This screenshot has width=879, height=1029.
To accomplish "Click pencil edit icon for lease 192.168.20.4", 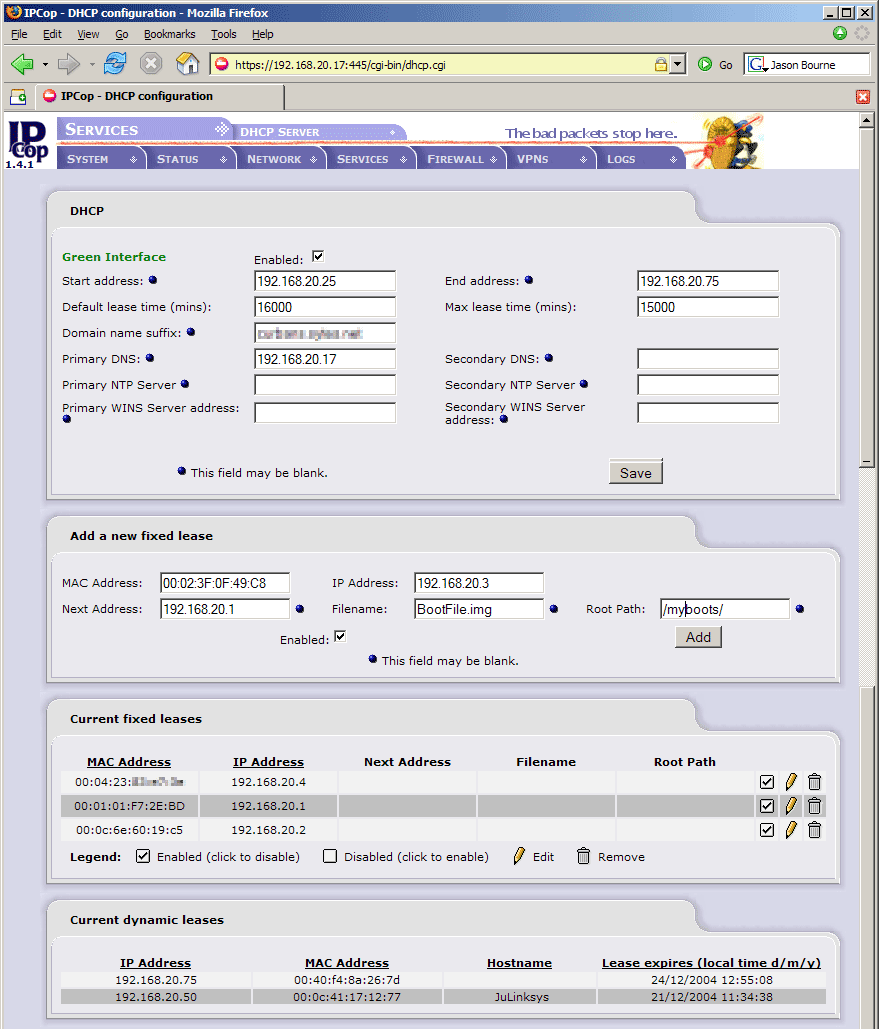I will [790, 782].
